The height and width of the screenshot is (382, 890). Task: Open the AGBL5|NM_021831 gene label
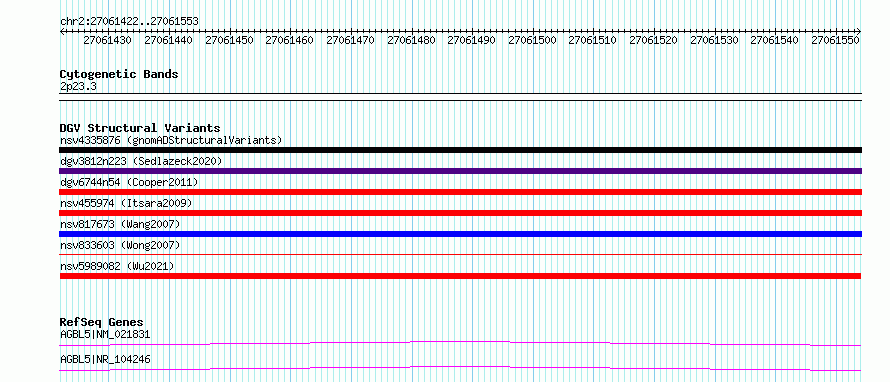coord(105,334)
